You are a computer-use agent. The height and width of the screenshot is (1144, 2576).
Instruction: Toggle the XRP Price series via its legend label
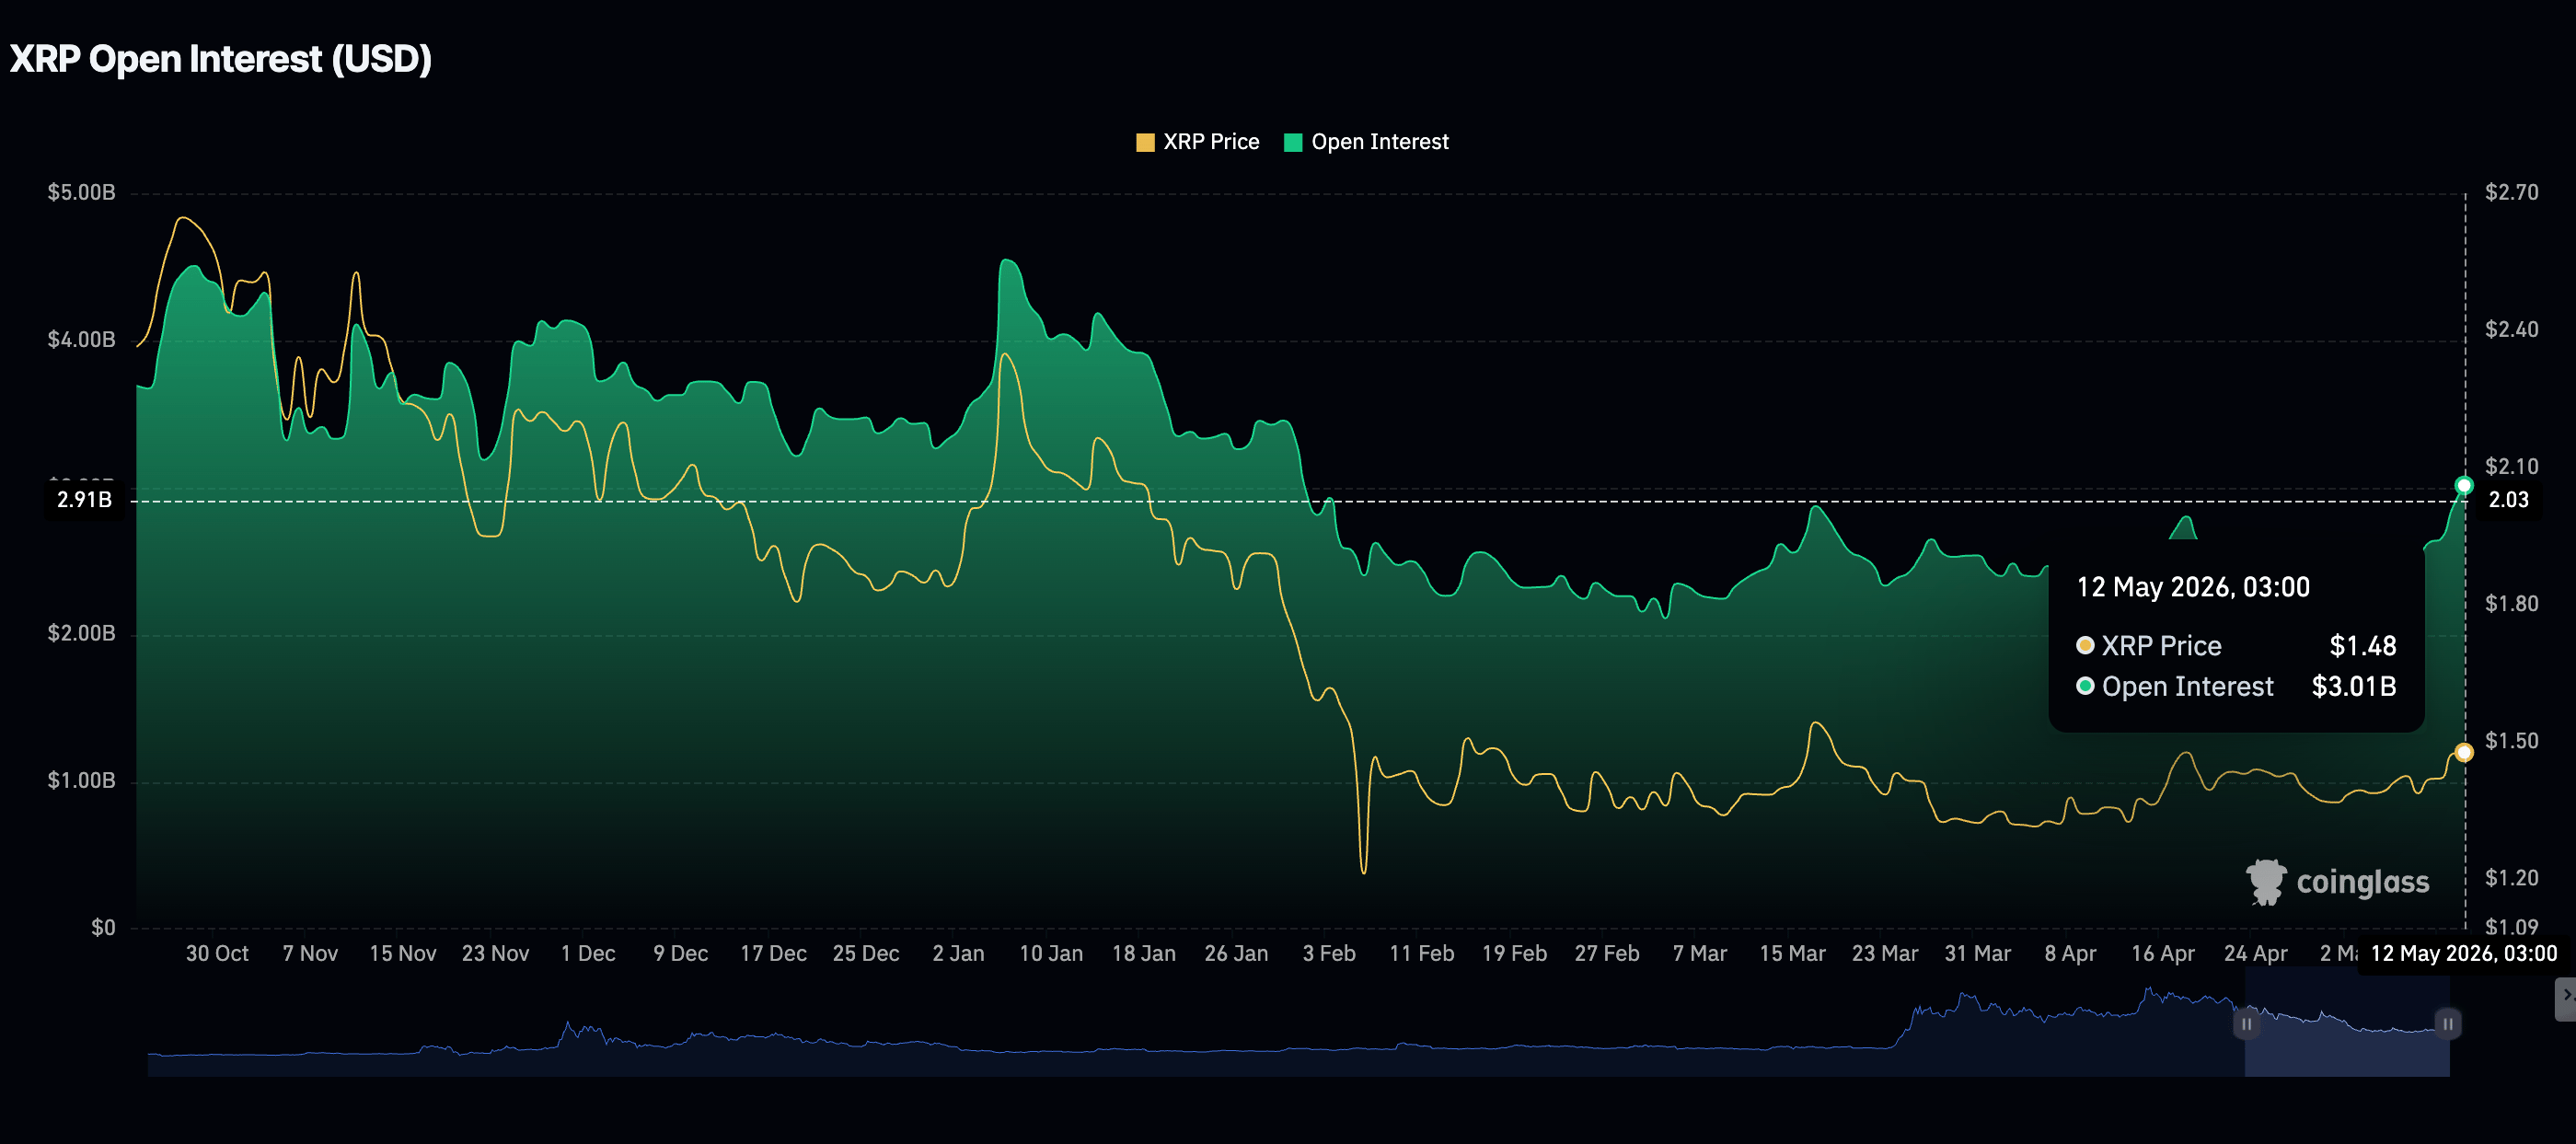(x=1211, y=142)
